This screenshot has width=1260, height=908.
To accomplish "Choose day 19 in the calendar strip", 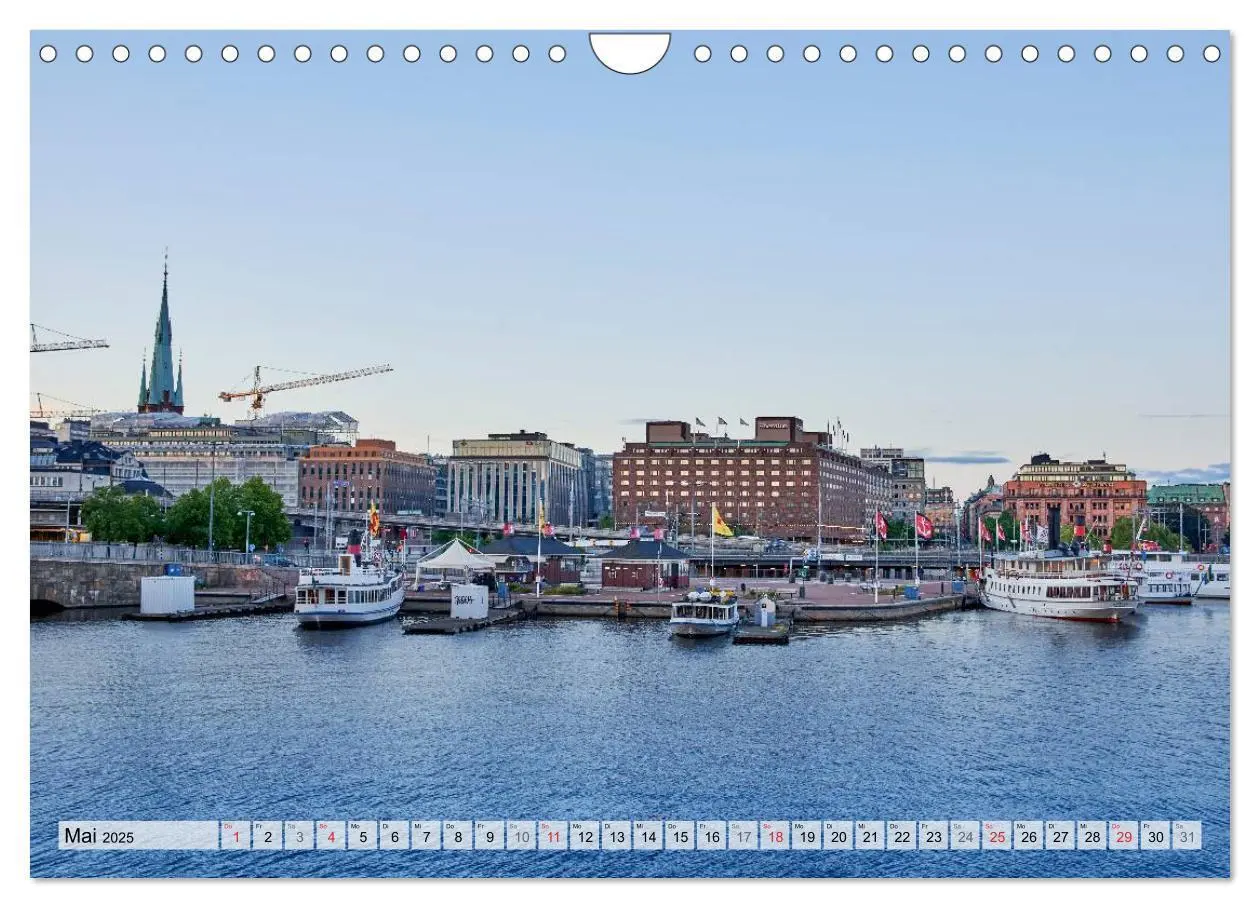I will click(807, 836).
